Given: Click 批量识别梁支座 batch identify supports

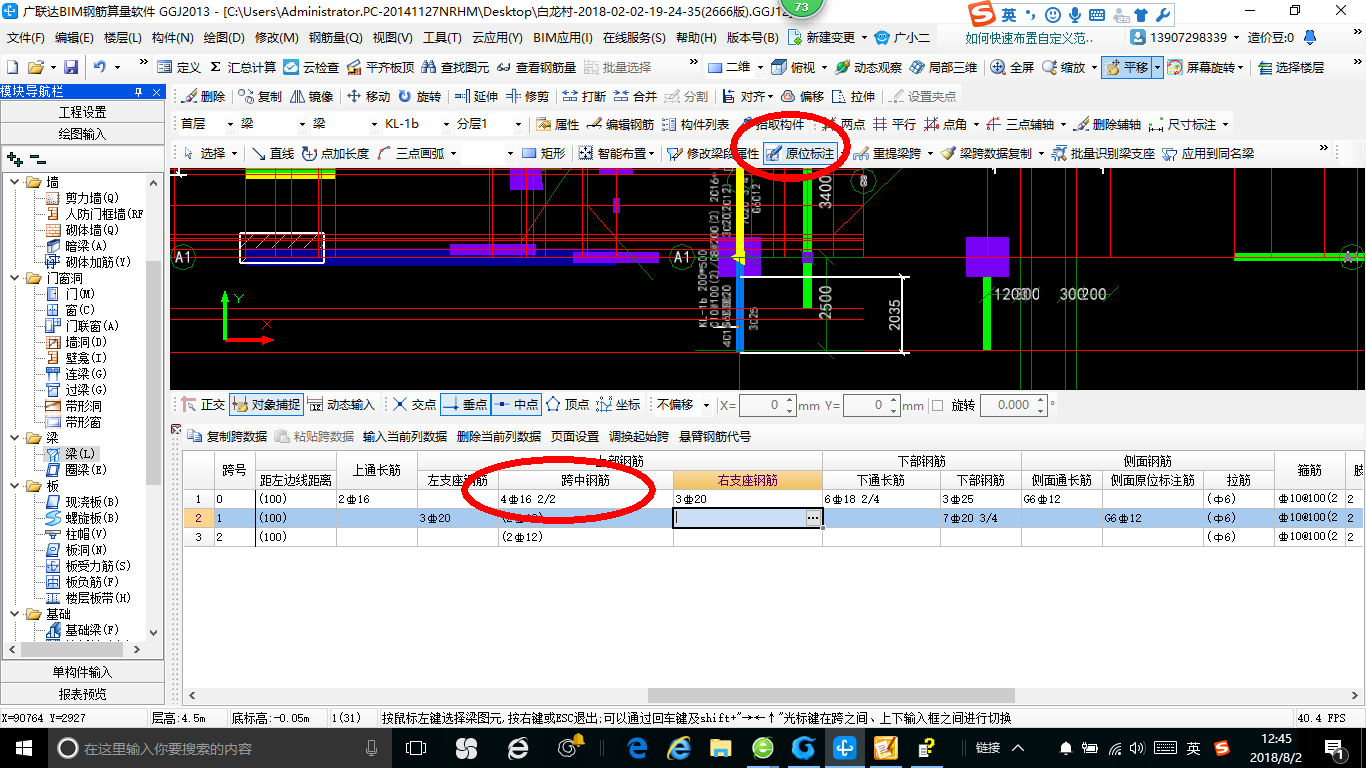Looking at the screenshot, I should tap(1103, 153).
